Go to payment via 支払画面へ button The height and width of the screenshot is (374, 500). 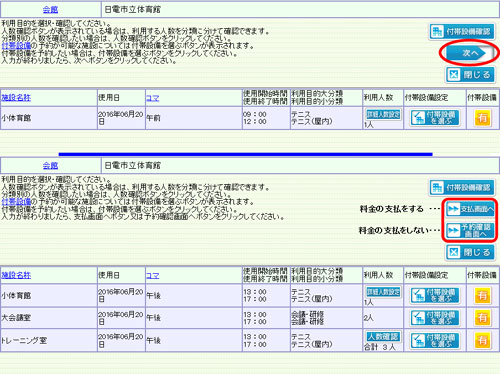470,209
